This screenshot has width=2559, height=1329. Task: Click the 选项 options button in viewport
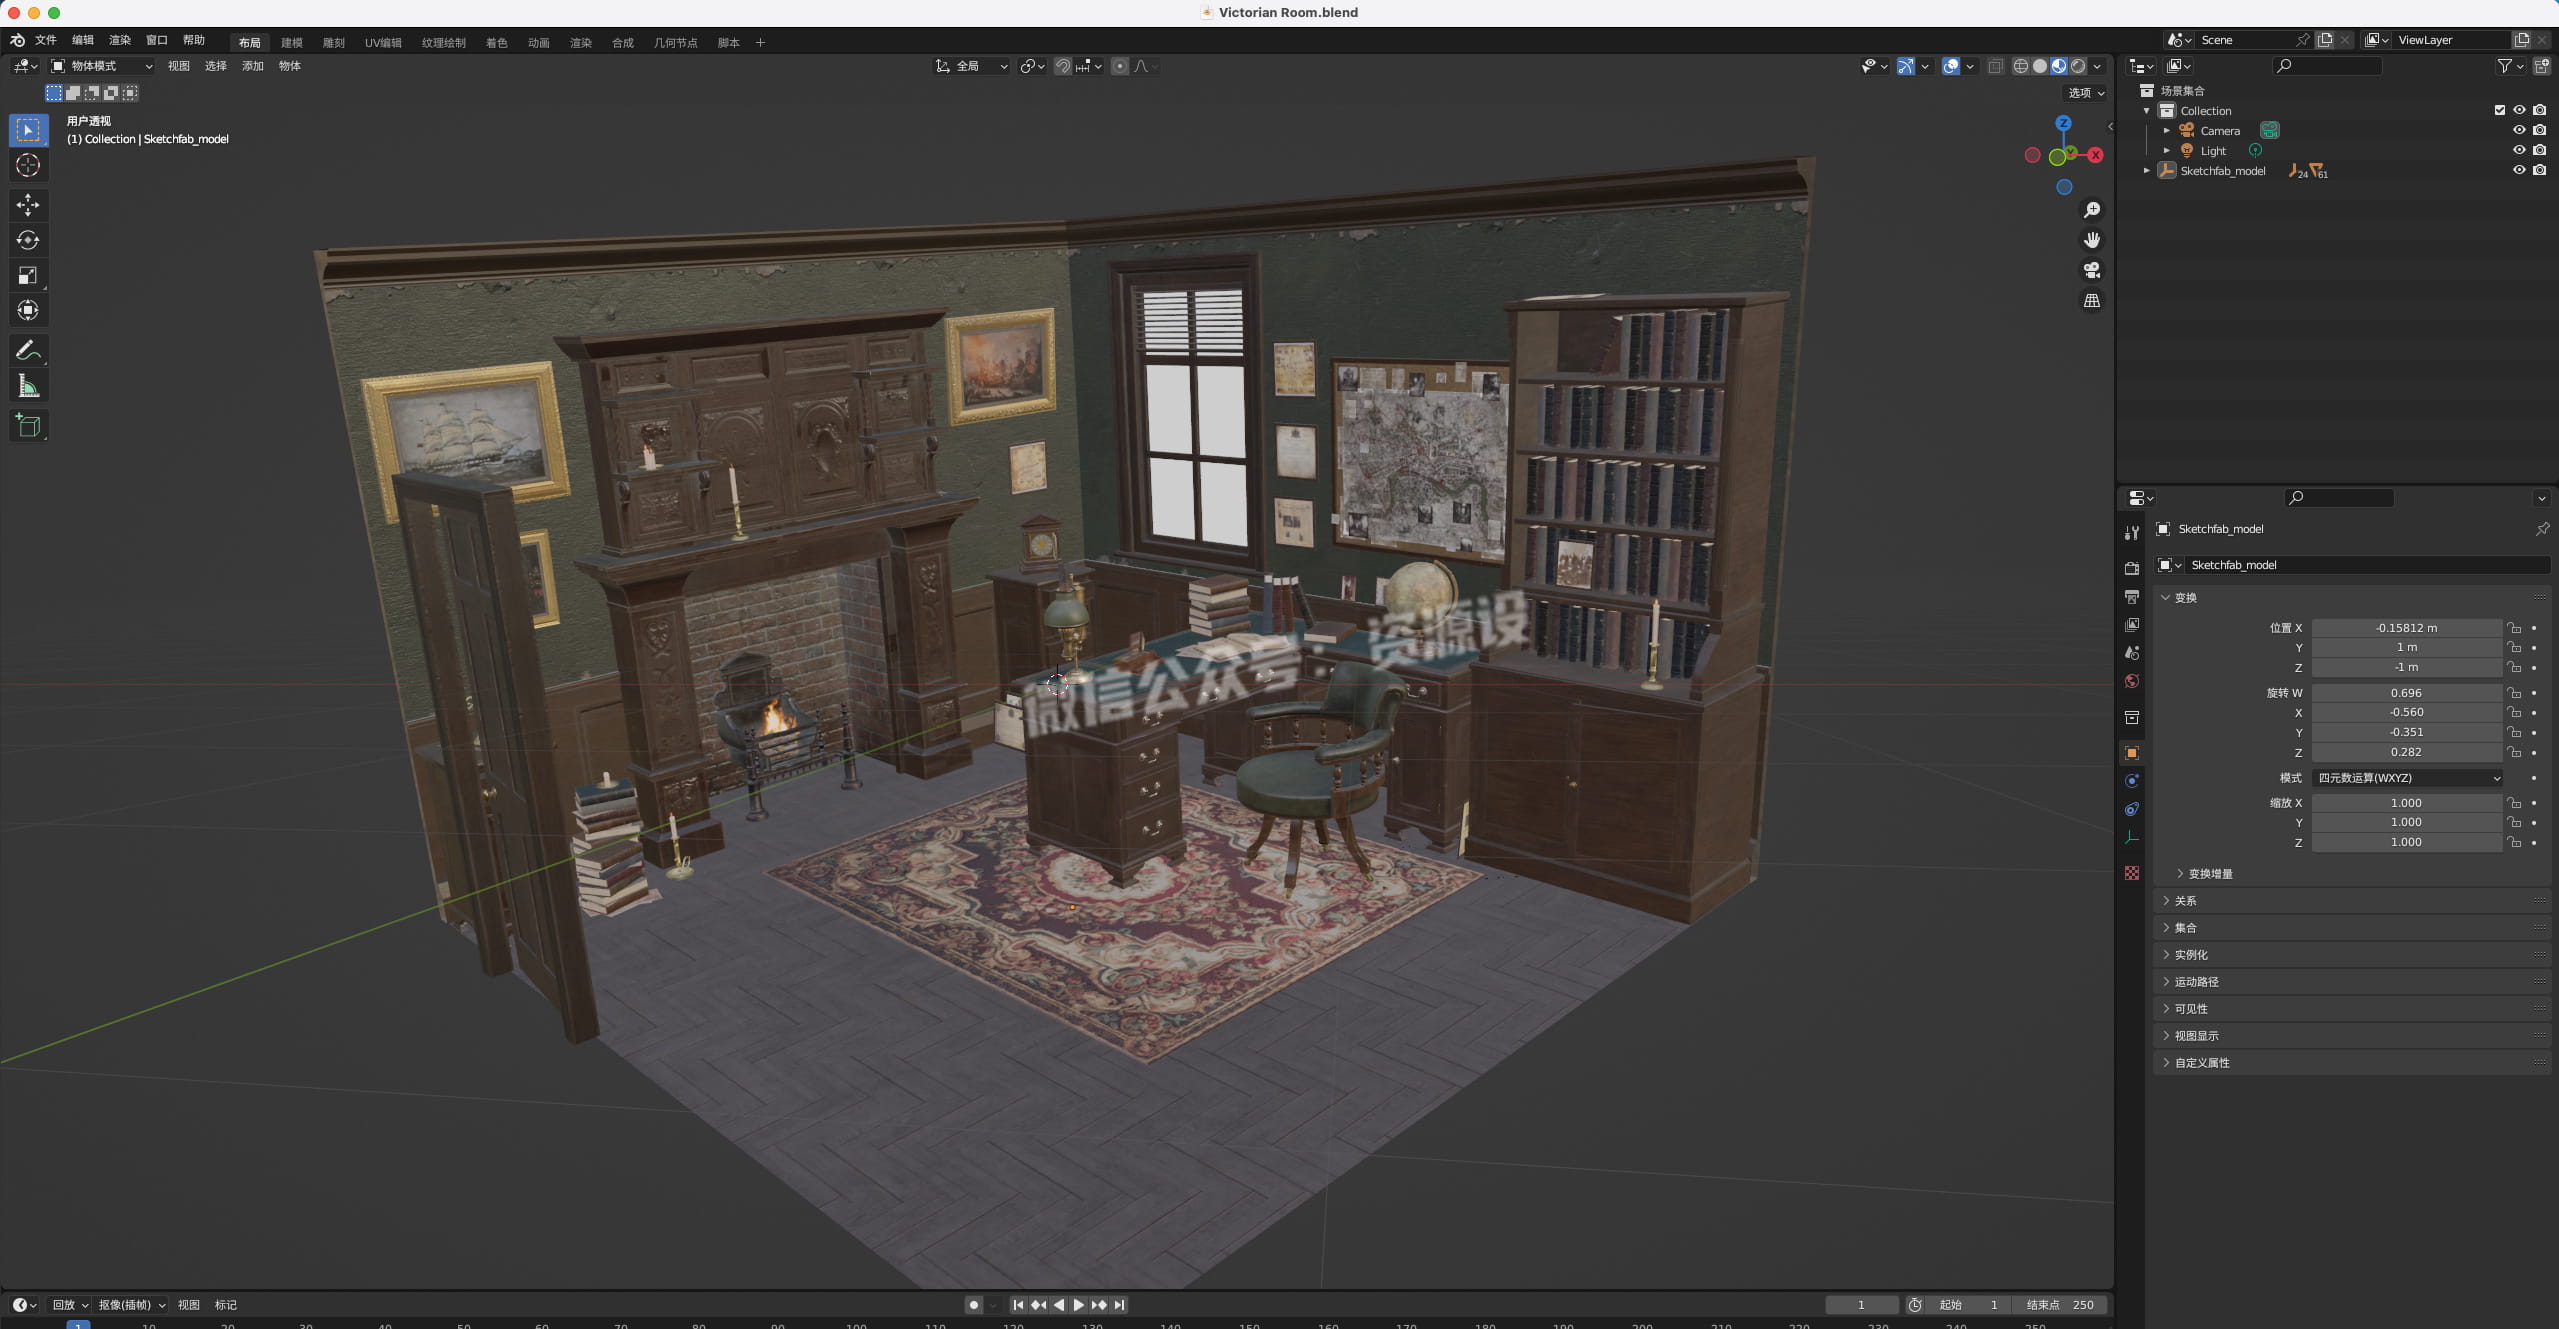[2086, 93]
